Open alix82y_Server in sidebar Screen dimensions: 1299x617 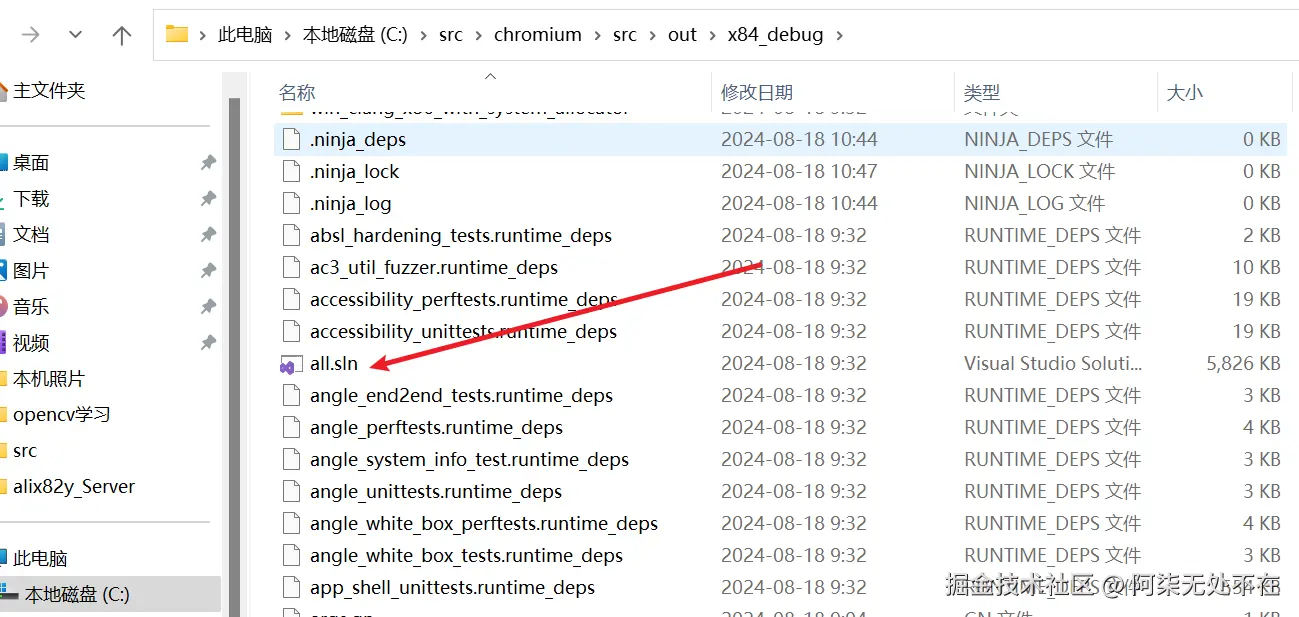pos(73,487)
